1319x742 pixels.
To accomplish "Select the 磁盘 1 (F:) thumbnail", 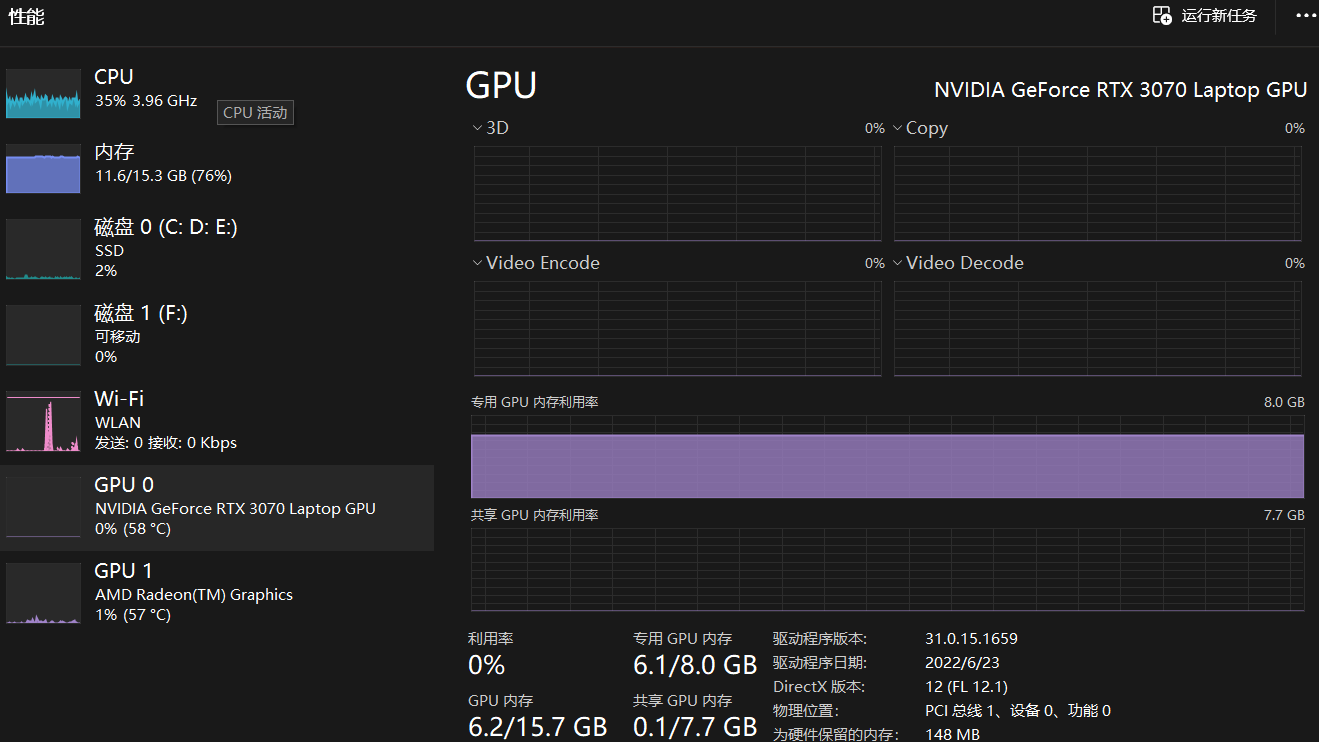I will pyautogui.click(x=43, y=335).
